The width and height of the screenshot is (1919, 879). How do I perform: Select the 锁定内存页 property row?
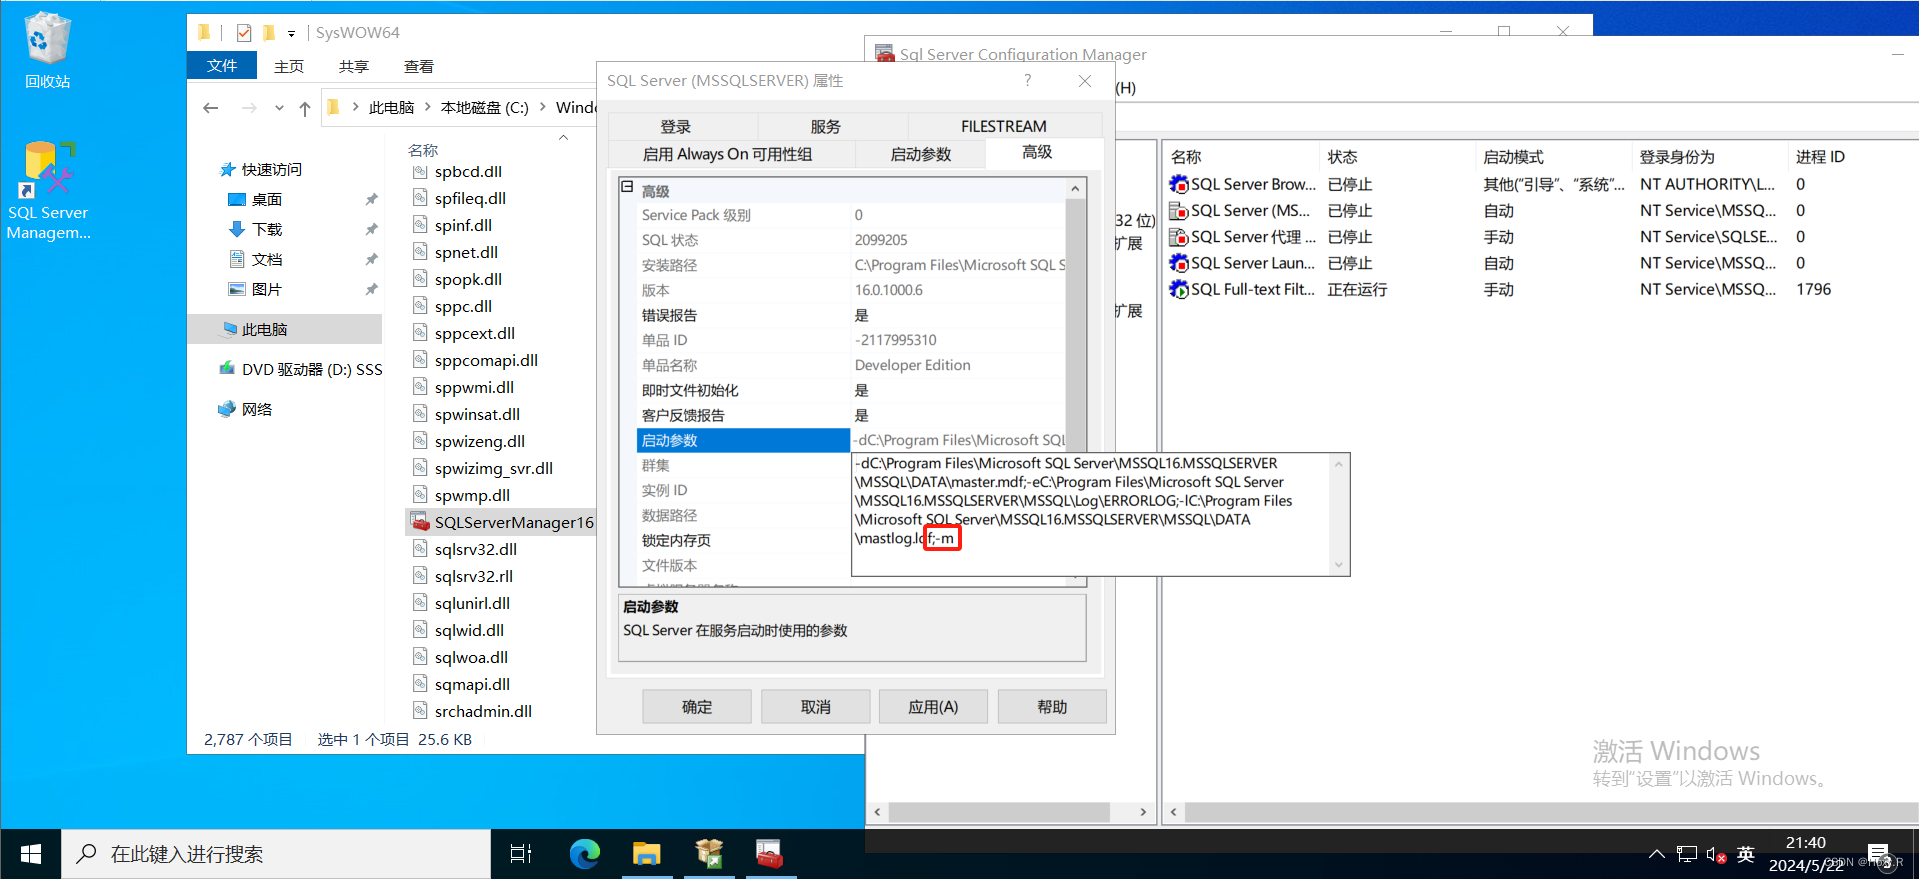click(743, 540)
